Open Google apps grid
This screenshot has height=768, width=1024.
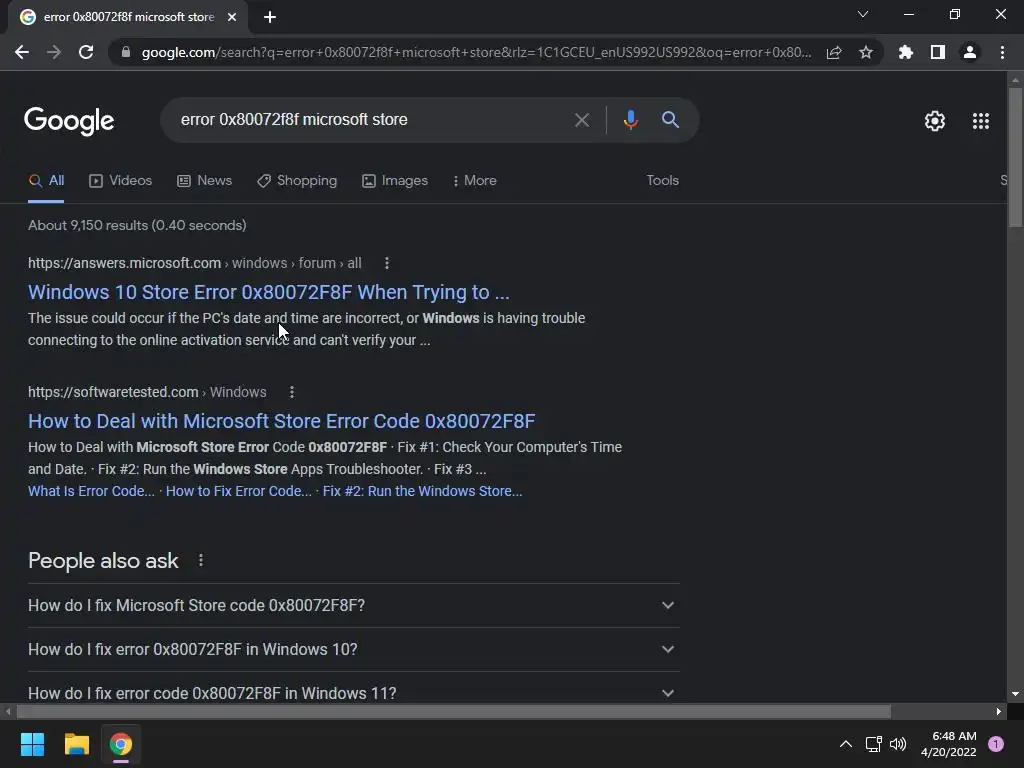(x=981, y=121)
